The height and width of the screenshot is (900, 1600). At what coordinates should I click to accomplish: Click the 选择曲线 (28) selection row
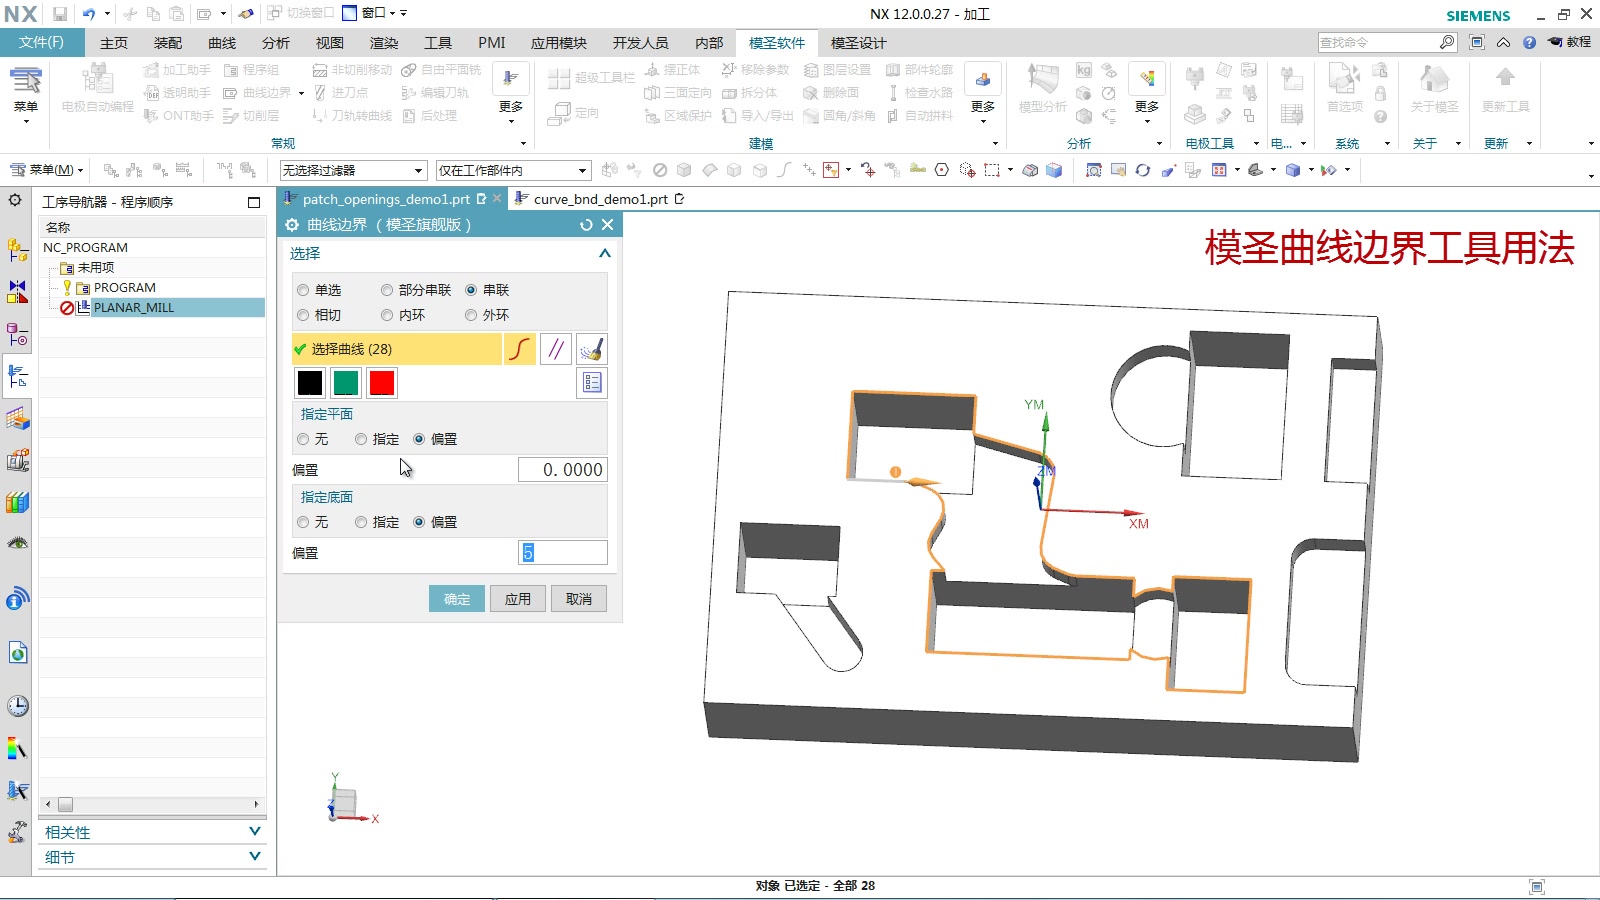tap(397, 349)
